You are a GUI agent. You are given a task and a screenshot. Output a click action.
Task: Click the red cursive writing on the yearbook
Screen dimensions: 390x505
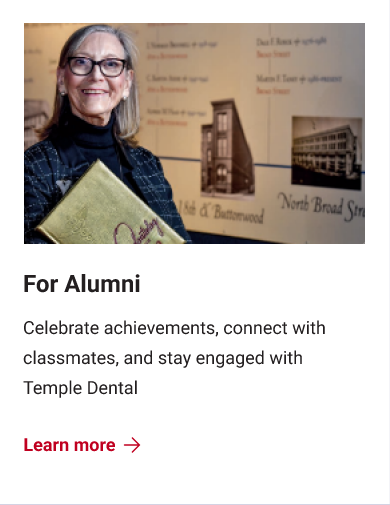click(138, 231)
